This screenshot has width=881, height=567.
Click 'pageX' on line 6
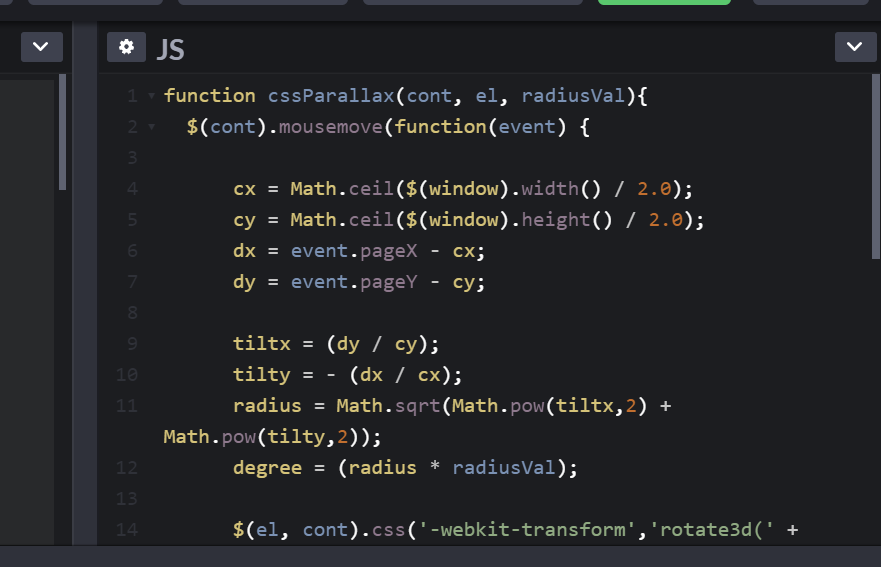click(388, 251)
